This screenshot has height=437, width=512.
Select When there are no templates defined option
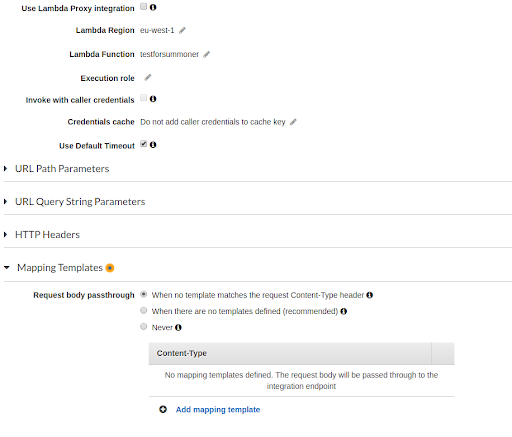coord(143,310)
